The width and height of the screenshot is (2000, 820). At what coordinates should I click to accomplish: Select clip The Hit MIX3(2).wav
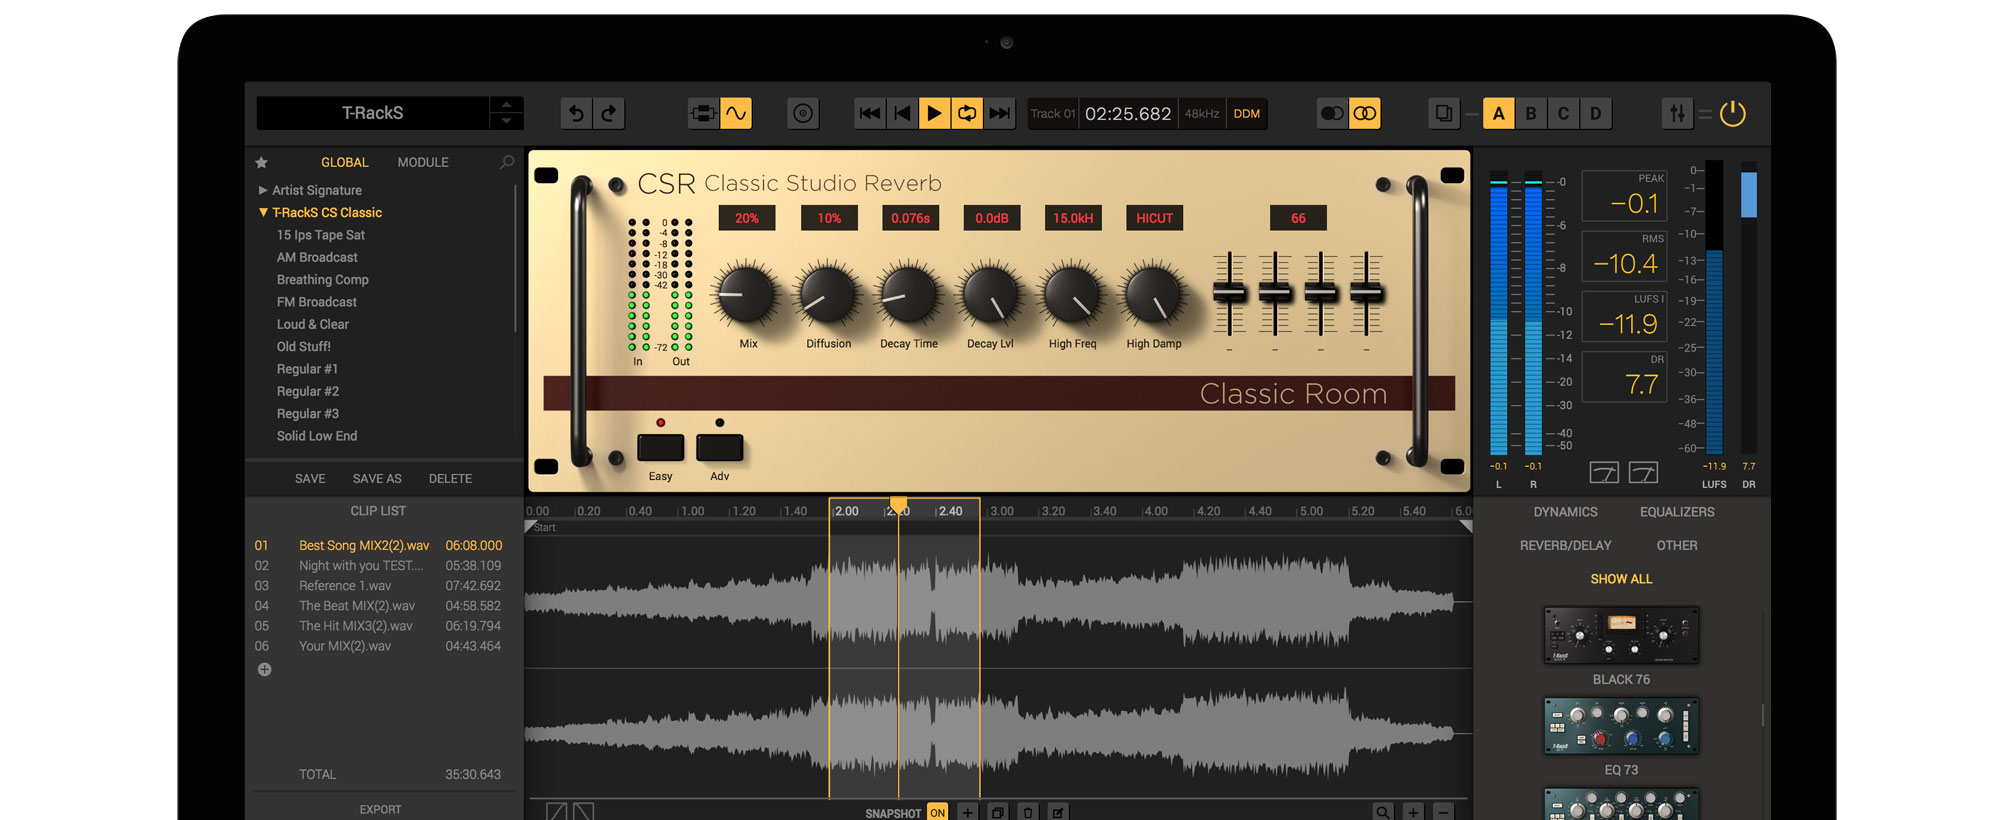point(378,626)
